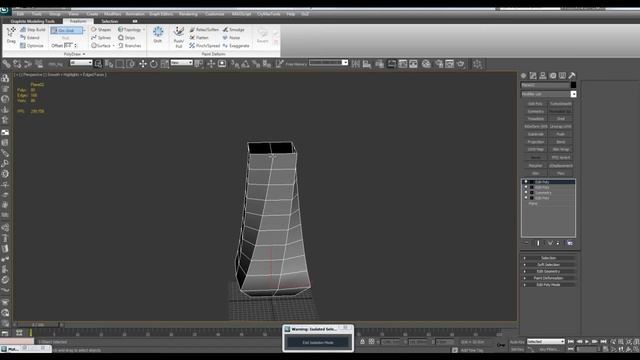Screen dimensions: 640x360
Task: Expand the Paint Deformation rollout
Action: (x=548, y=278)
